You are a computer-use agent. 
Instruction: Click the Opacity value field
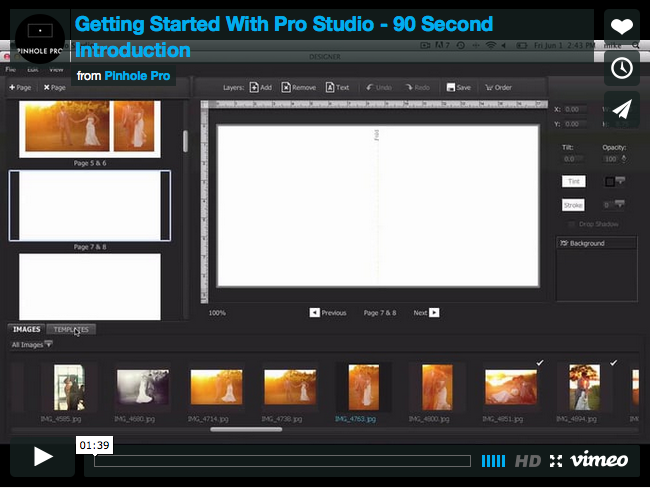click(x=611, y=159)
